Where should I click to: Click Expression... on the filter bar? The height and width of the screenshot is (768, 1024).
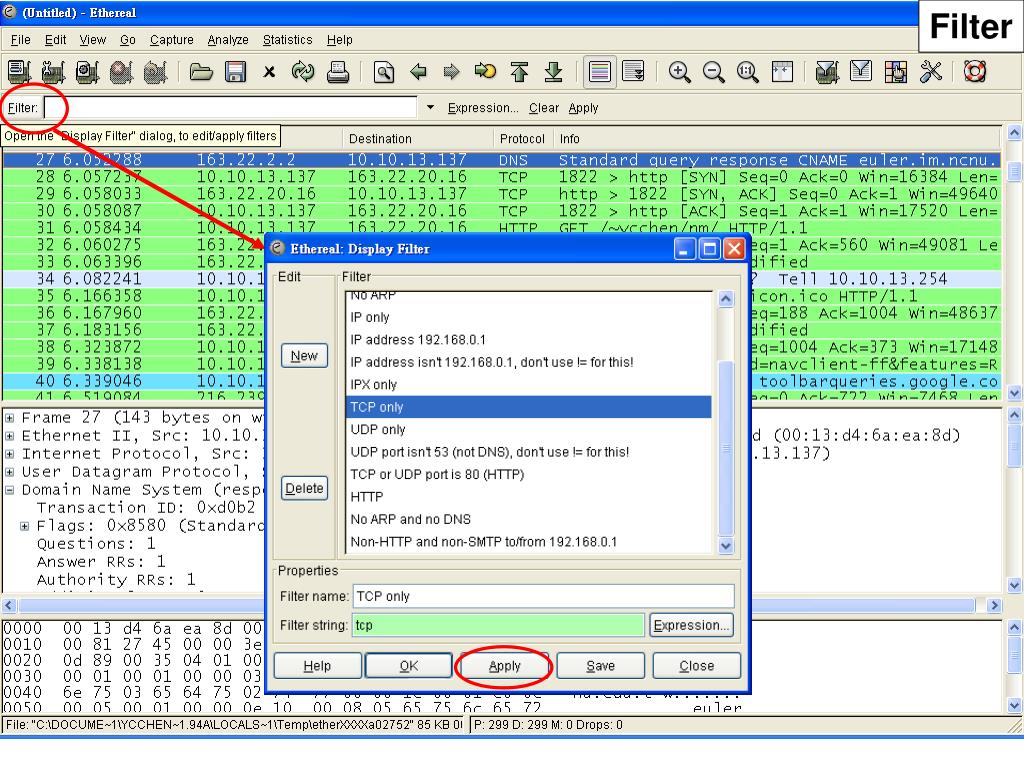[483, 108]
